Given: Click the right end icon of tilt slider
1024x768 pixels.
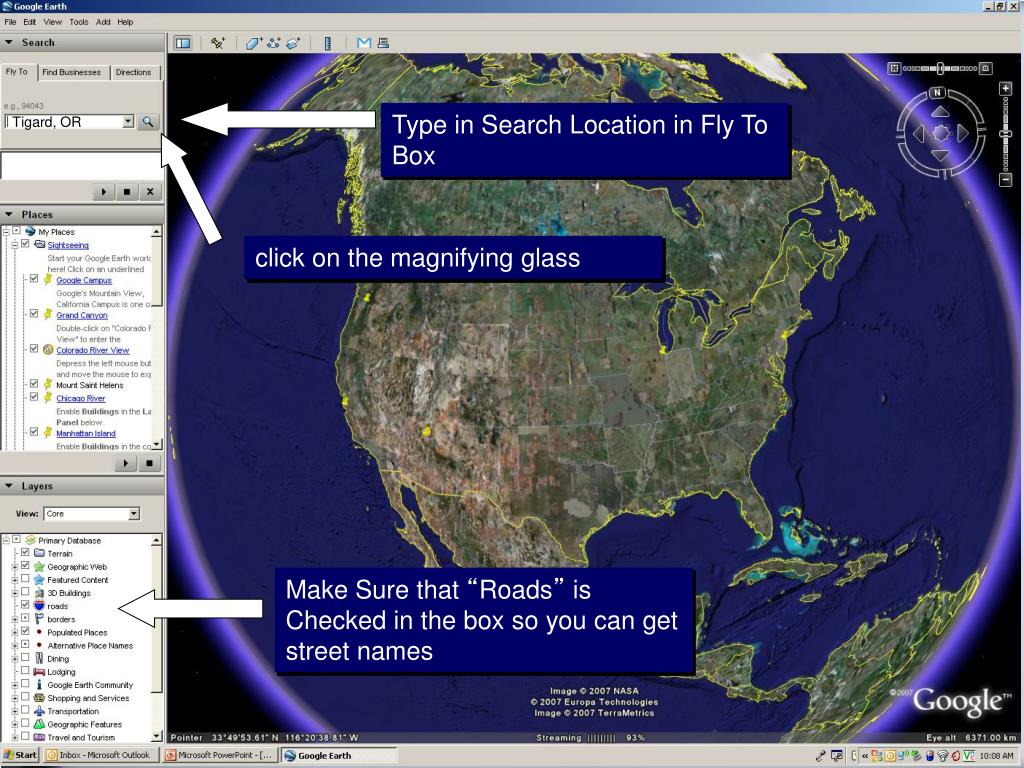Looking at the screenshot, I should 985,68.
